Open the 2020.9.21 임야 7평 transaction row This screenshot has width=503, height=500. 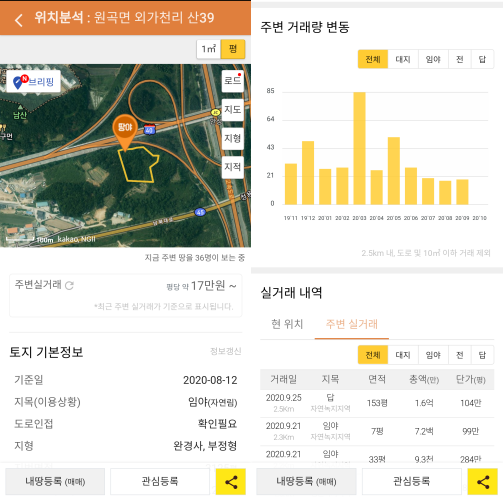point(377,432)
